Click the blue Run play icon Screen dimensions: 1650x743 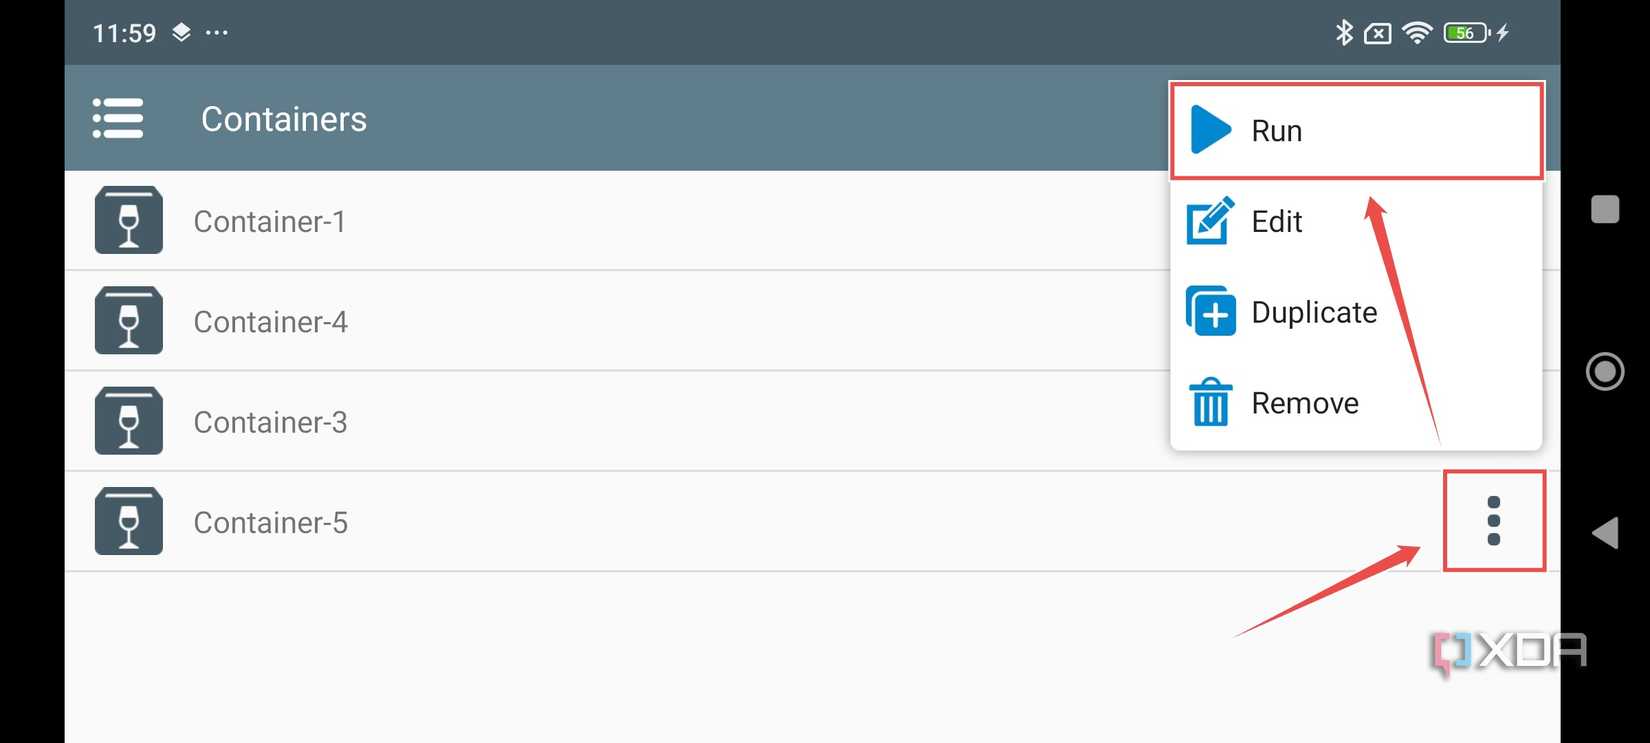tap(1211, 131)
